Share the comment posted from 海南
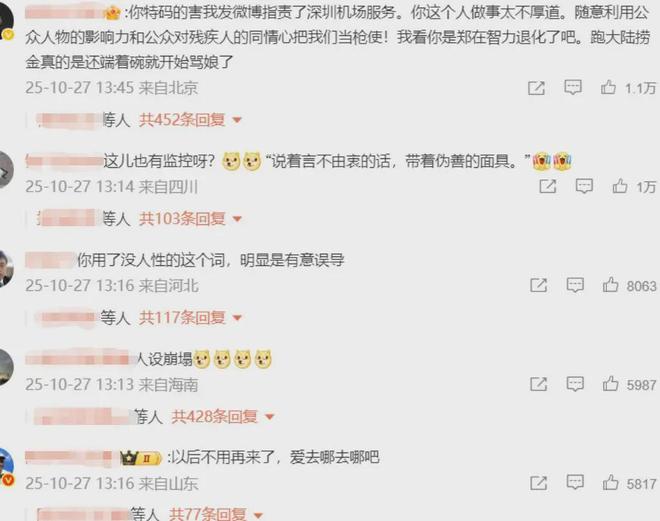Viewport: 660px width, 521px height. (538, 384)
